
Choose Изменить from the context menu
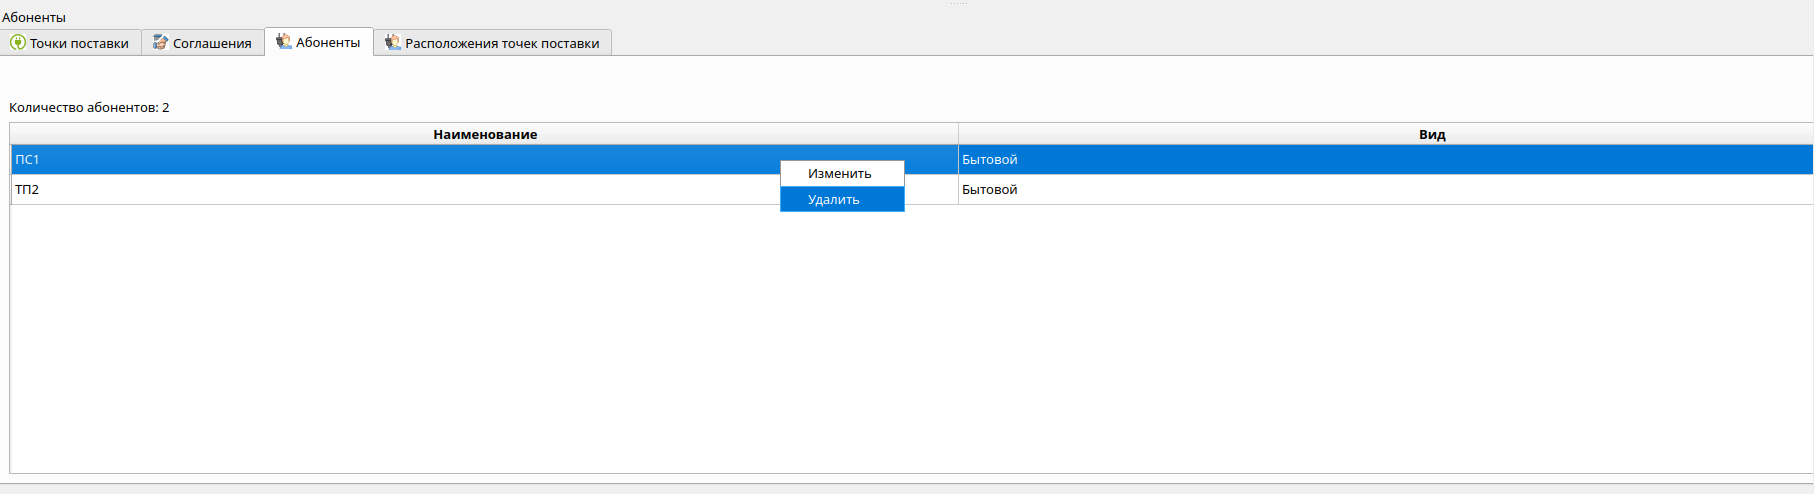840,174
